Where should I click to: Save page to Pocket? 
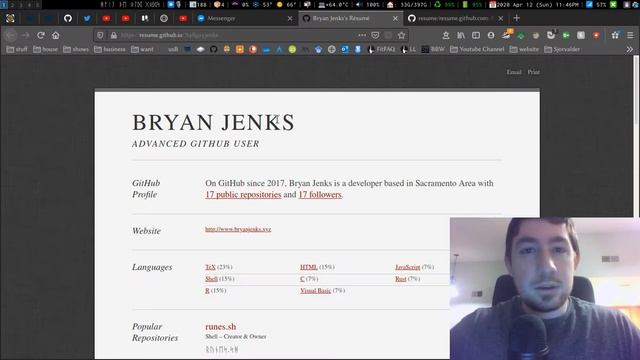tap(375, 36)
